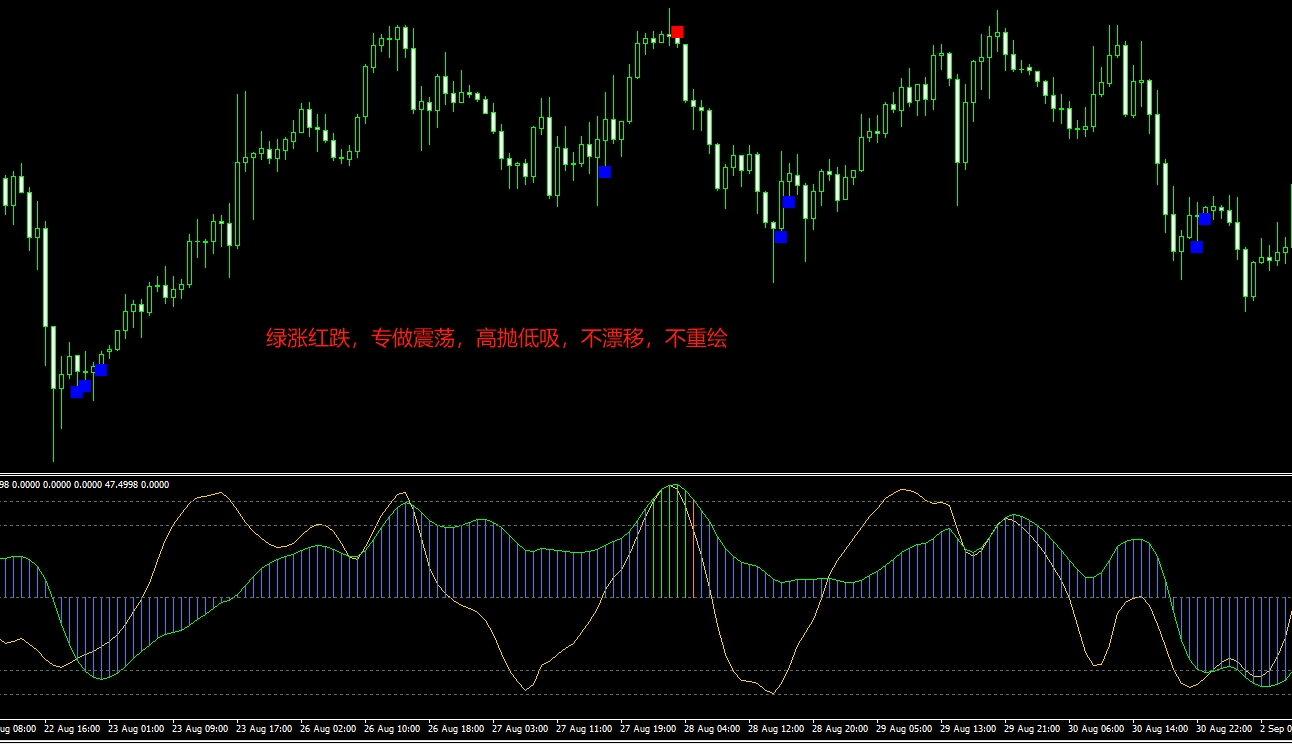
Task: Click the 28 Aug 04:00 time axis label
Action: point(712,729)
